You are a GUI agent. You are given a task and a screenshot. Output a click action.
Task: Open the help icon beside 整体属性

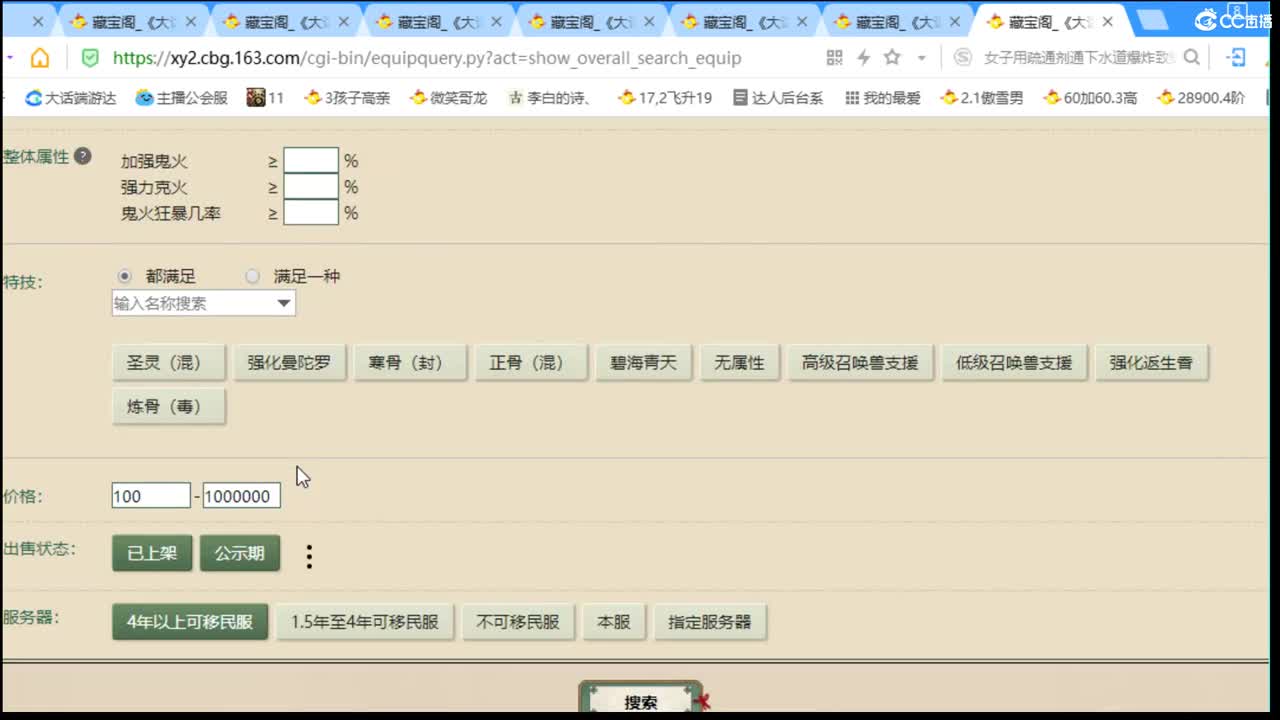(83, 157)
